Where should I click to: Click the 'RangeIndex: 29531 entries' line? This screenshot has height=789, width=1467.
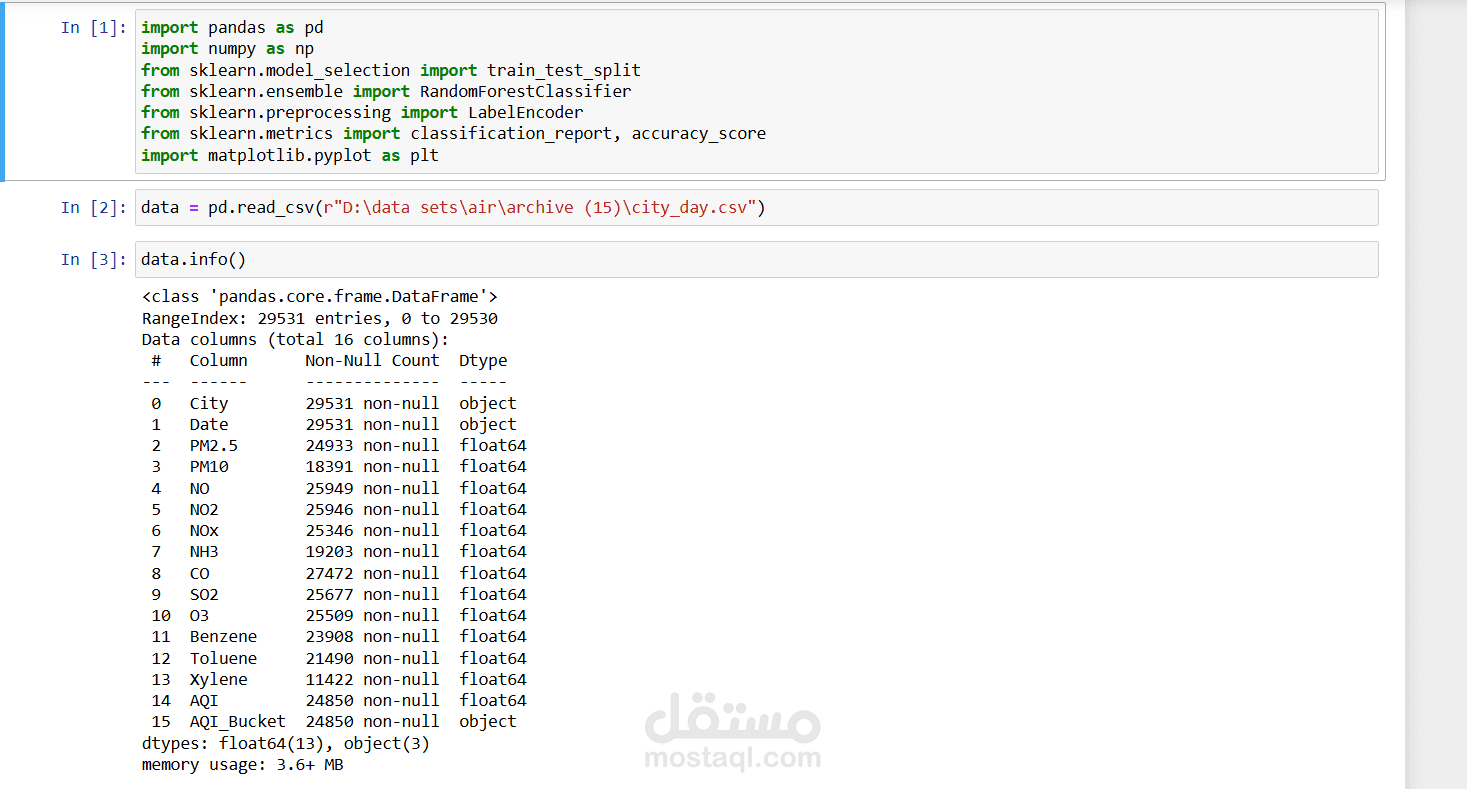[320, 319]
